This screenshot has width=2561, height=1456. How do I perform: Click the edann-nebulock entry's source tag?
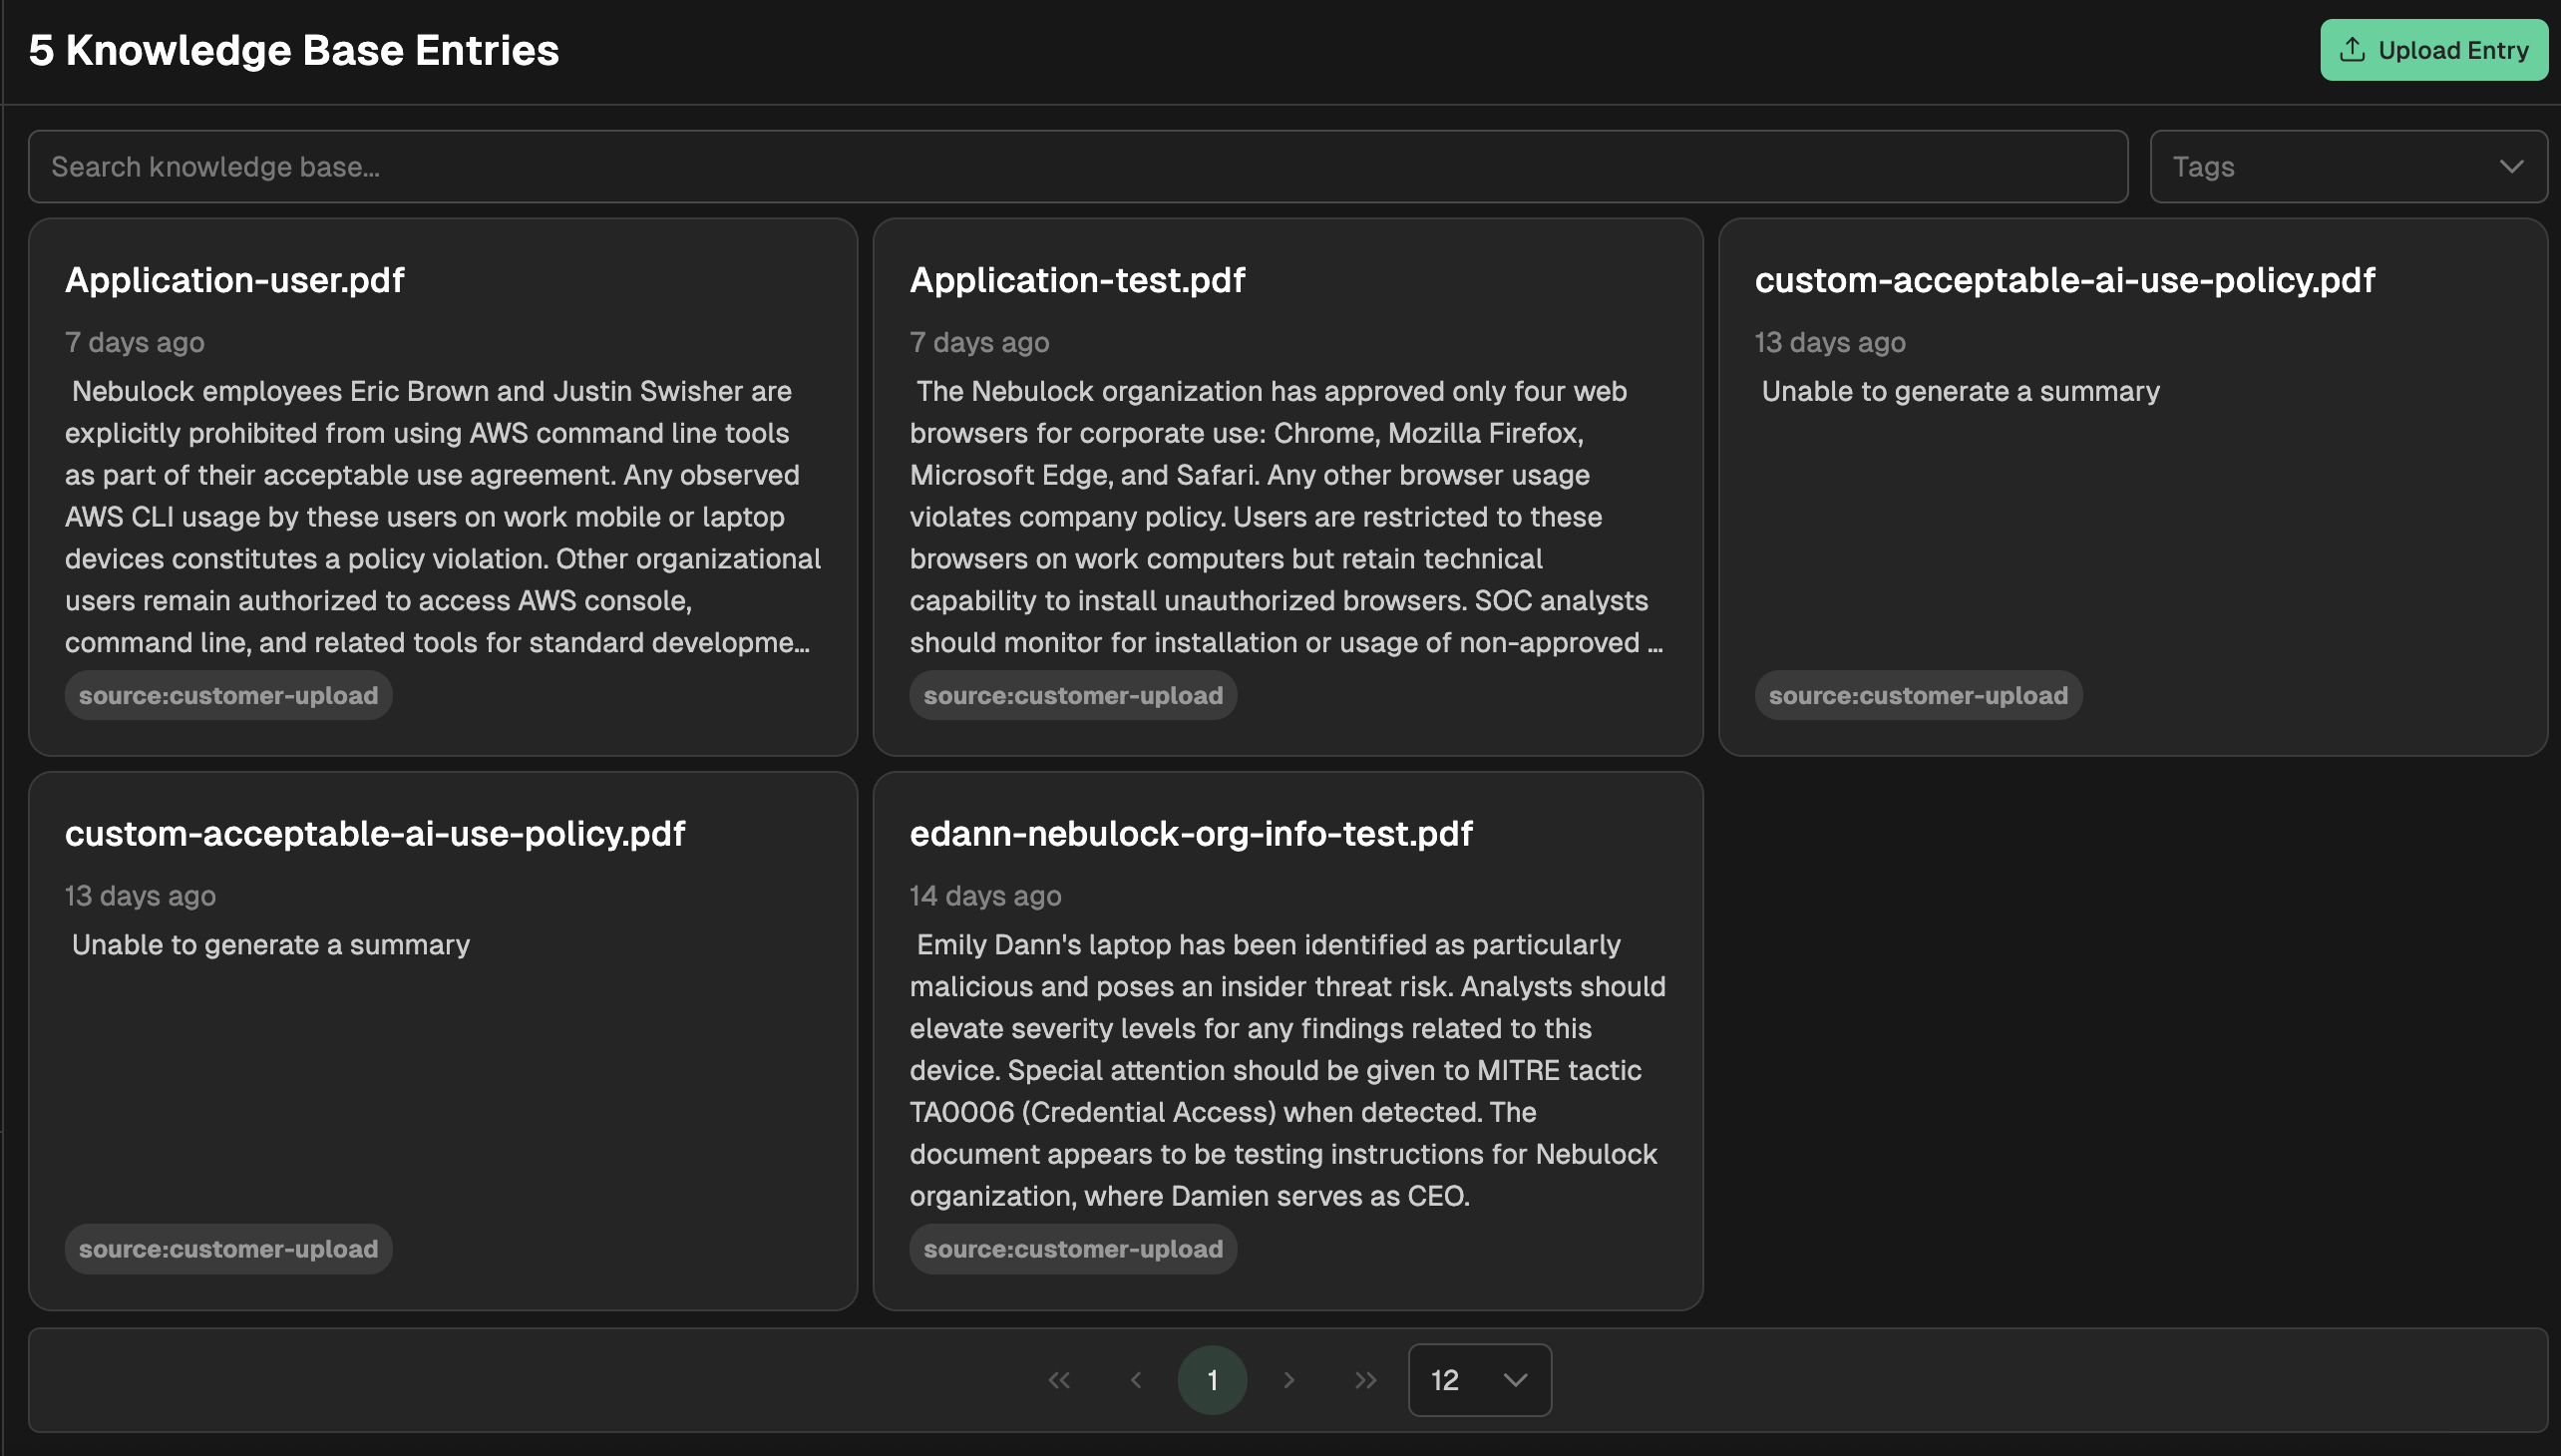(x=1072, y=1249)
